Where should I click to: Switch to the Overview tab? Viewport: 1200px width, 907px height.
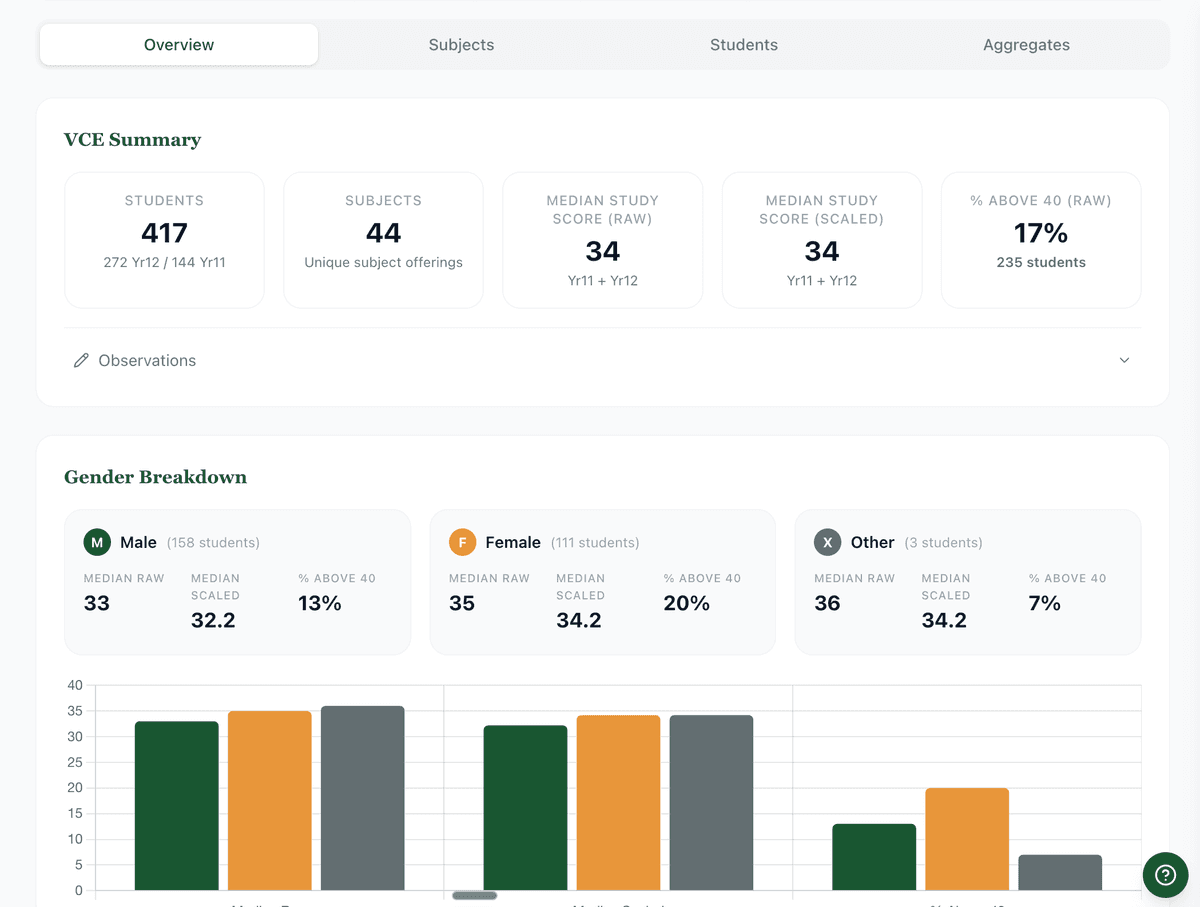click(x=179, y=45)
